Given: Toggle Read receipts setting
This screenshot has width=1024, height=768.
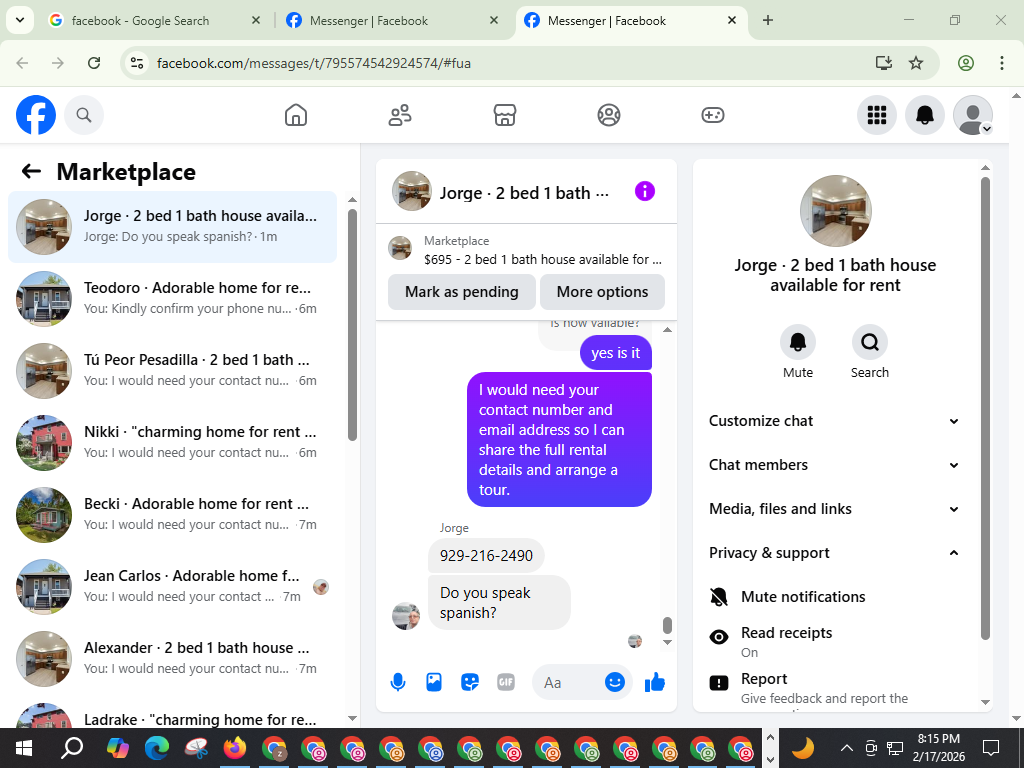Looking at the screenshot, I should 835,641.
